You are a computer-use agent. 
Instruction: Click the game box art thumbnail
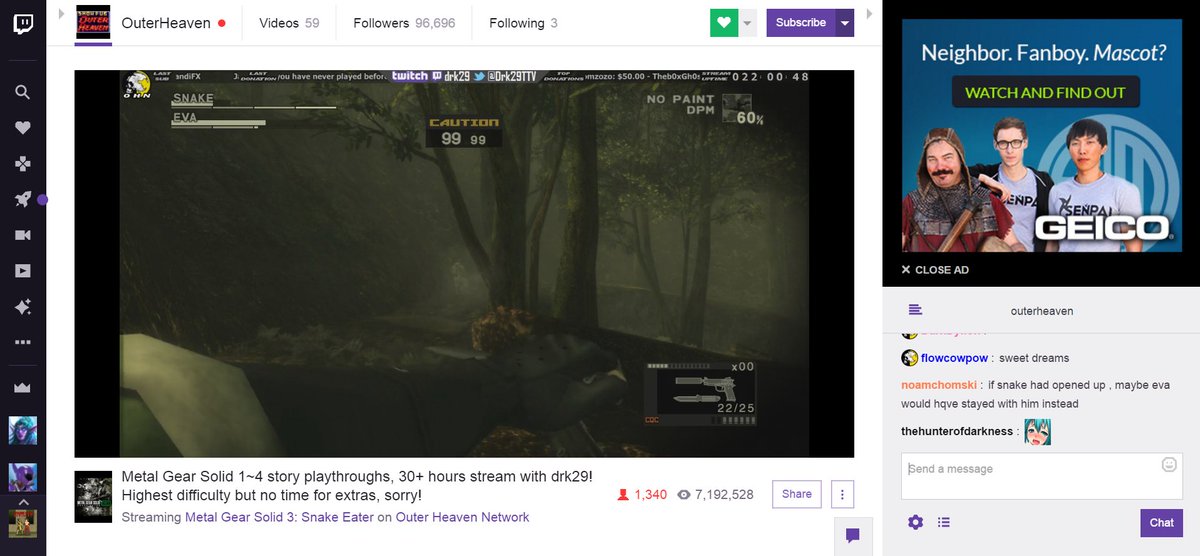tap(93, 497)
